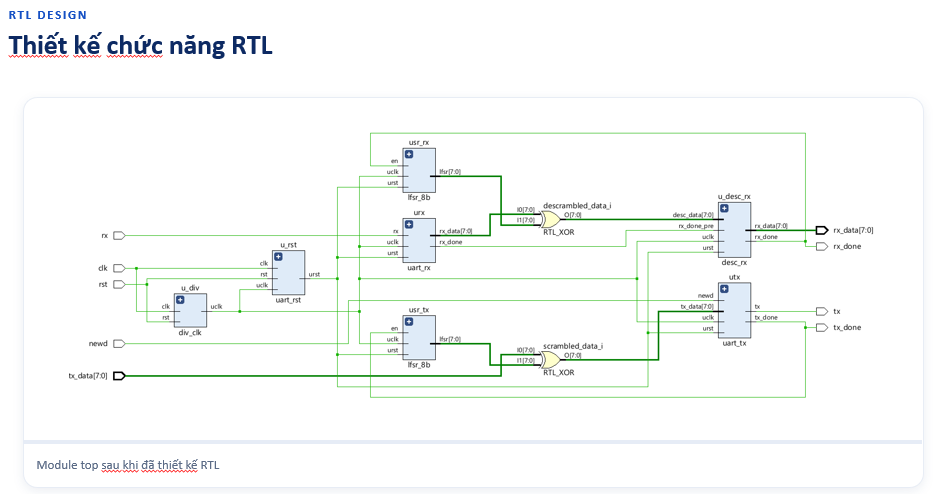Click the lfsr[7:0] output of usr_rx
Image resolution: width=933 pixels, height=494 pixels.
[449, 172]
